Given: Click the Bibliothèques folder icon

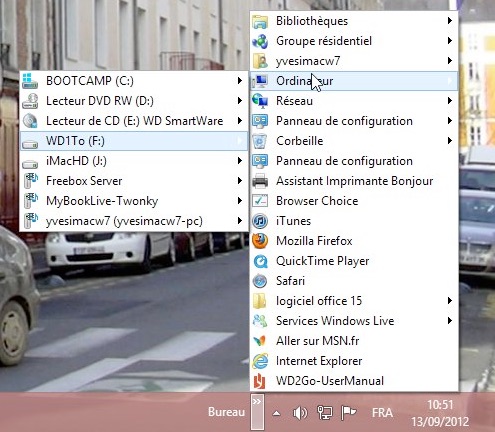Looking at the screenshot, I should pos(260,21).
